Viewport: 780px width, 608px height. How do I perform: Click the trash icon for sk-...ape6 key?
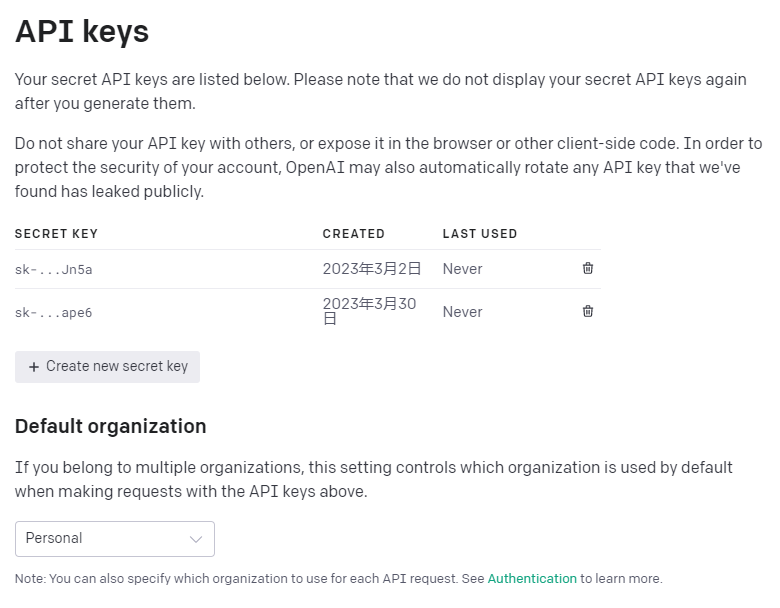tap(587, 311)
